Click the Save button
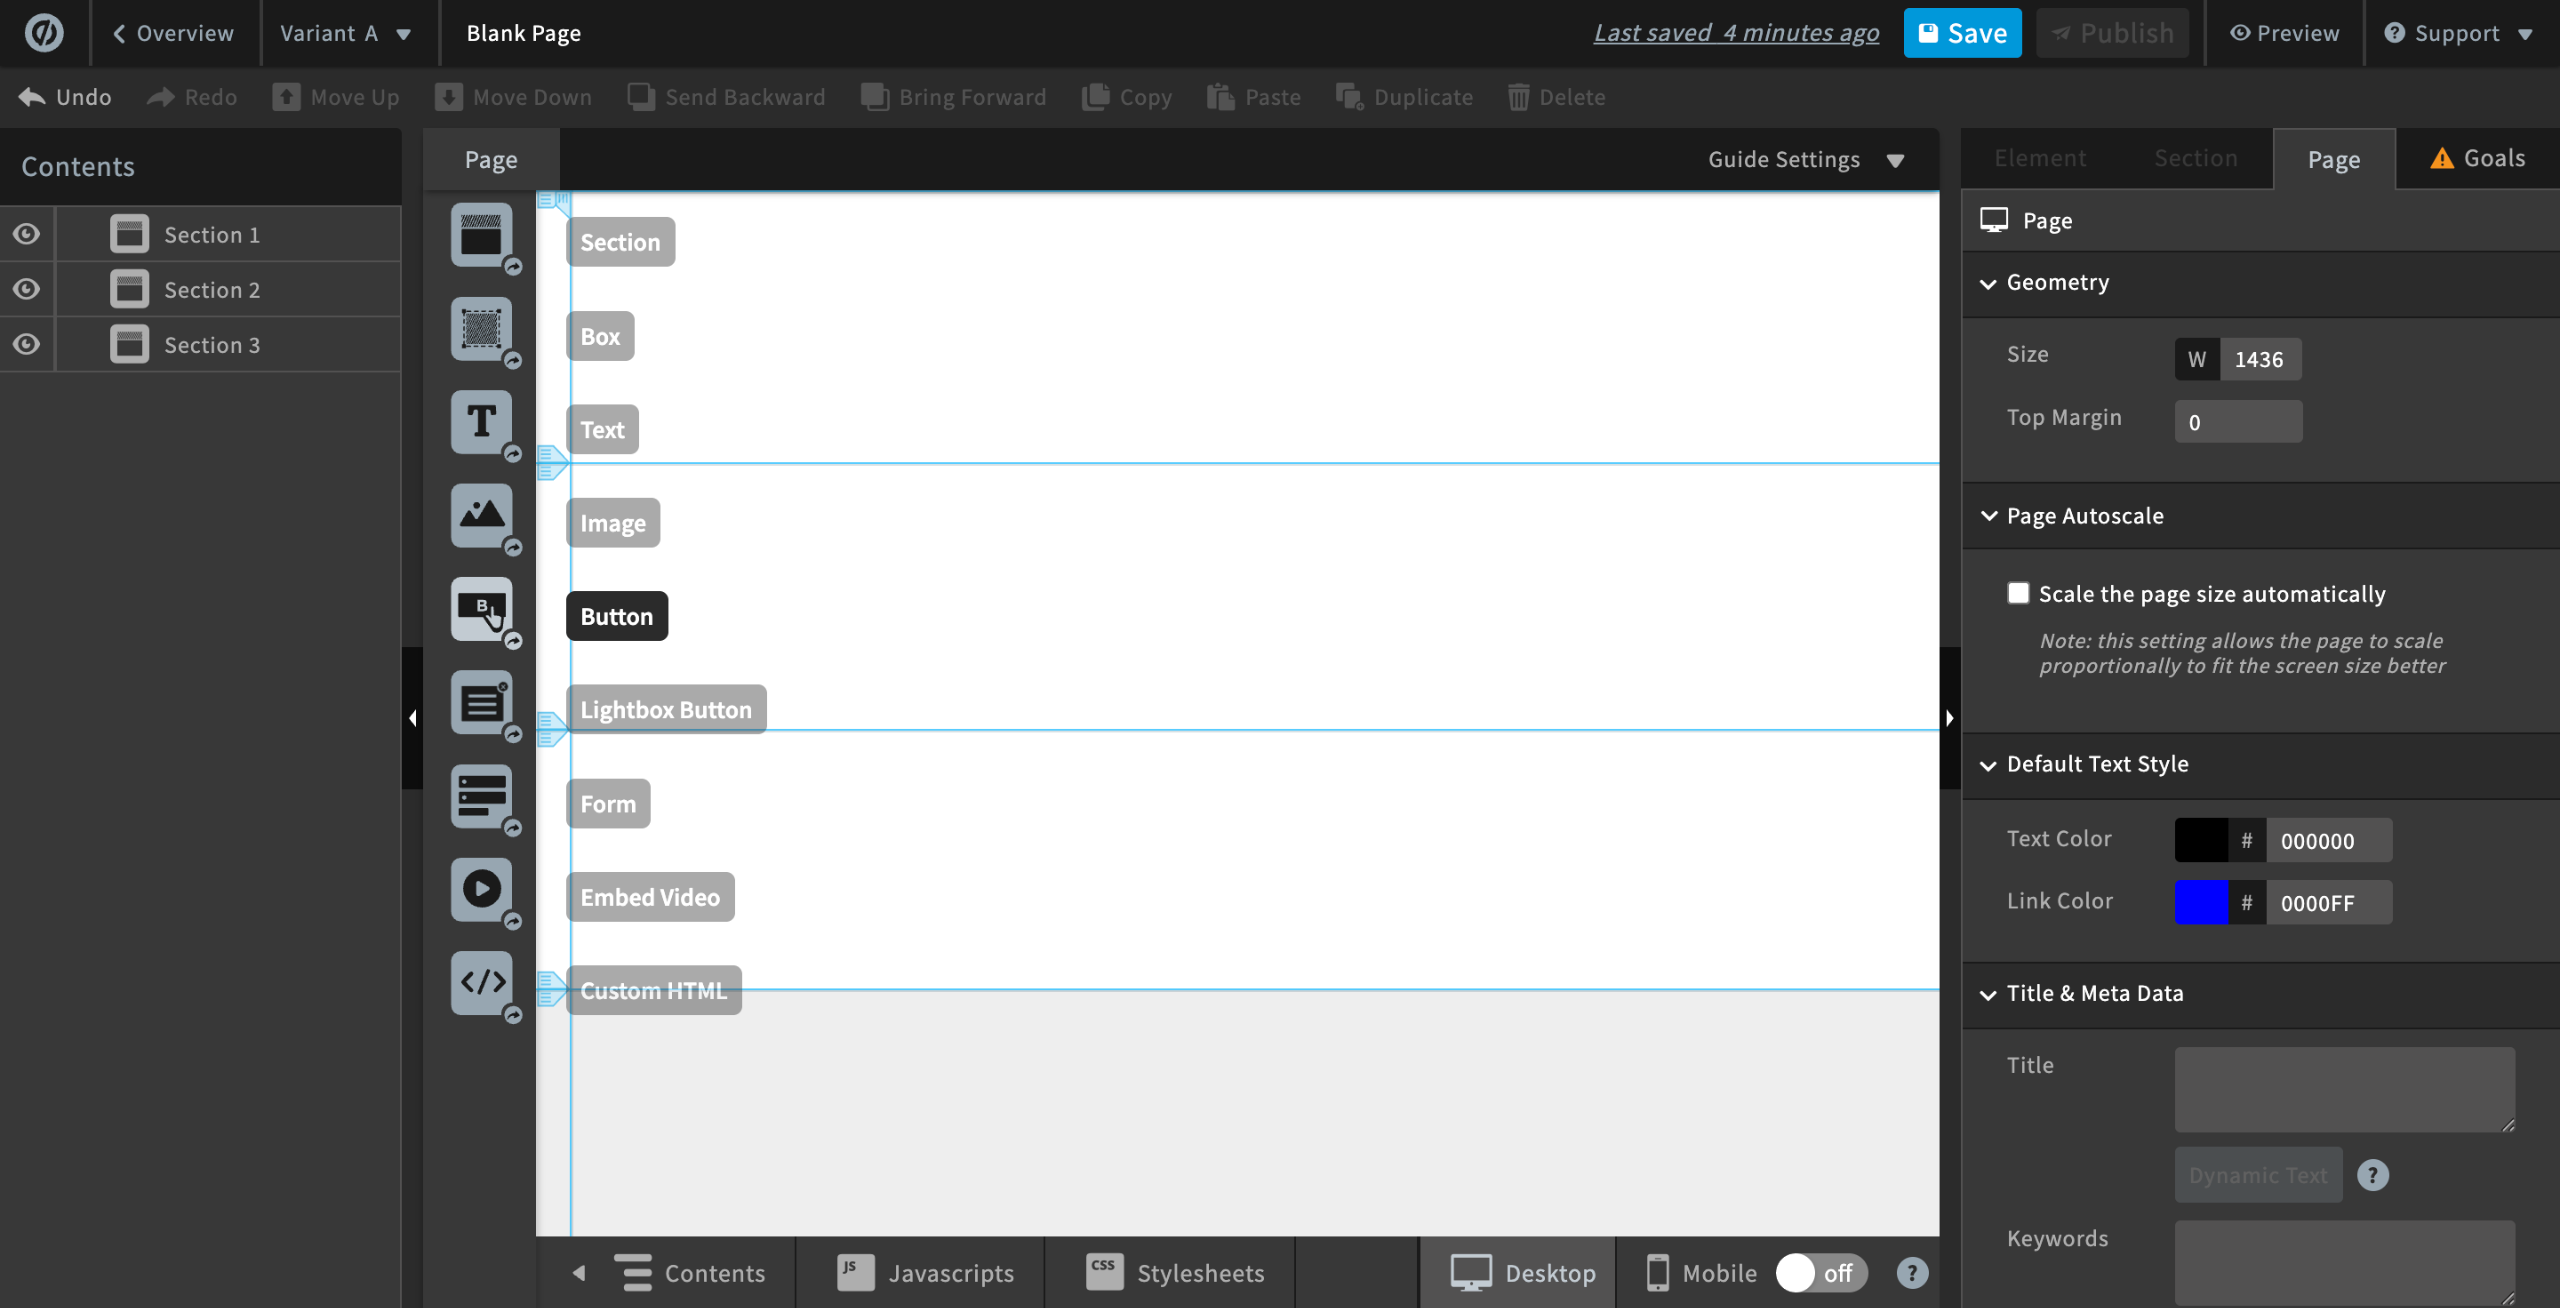This screenshot has height=1308, width=2560. coord(1962,33)
